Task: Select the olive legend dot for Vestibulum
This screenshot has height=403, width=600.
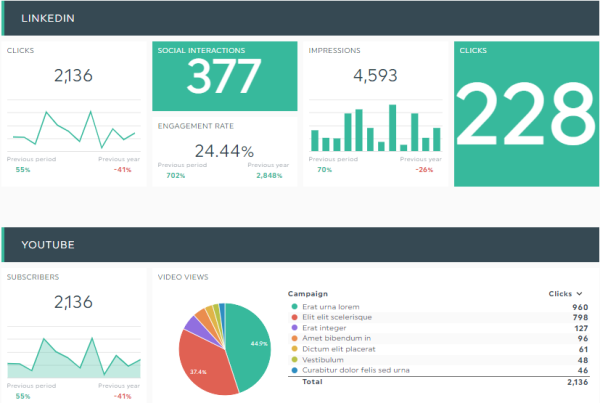Action: pyautogui.click(x=294, y=360)
